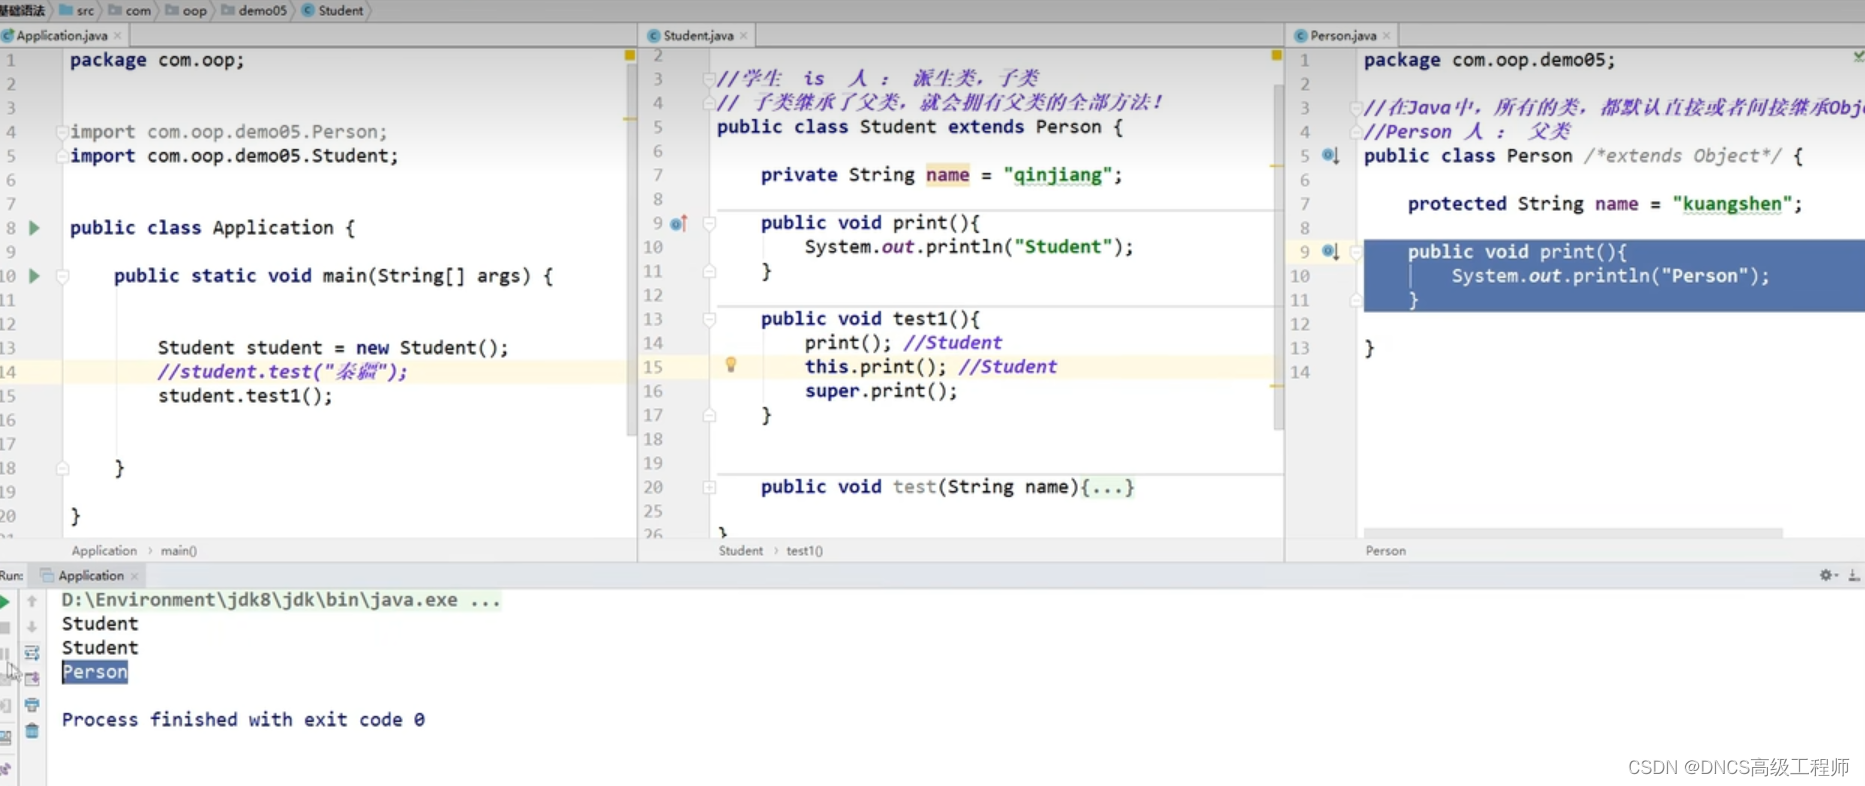The width and height of the screenshot is (1865, 786).
Task: Click the scroll-to-end icon in Run panel
Action: tap(32, 679)
